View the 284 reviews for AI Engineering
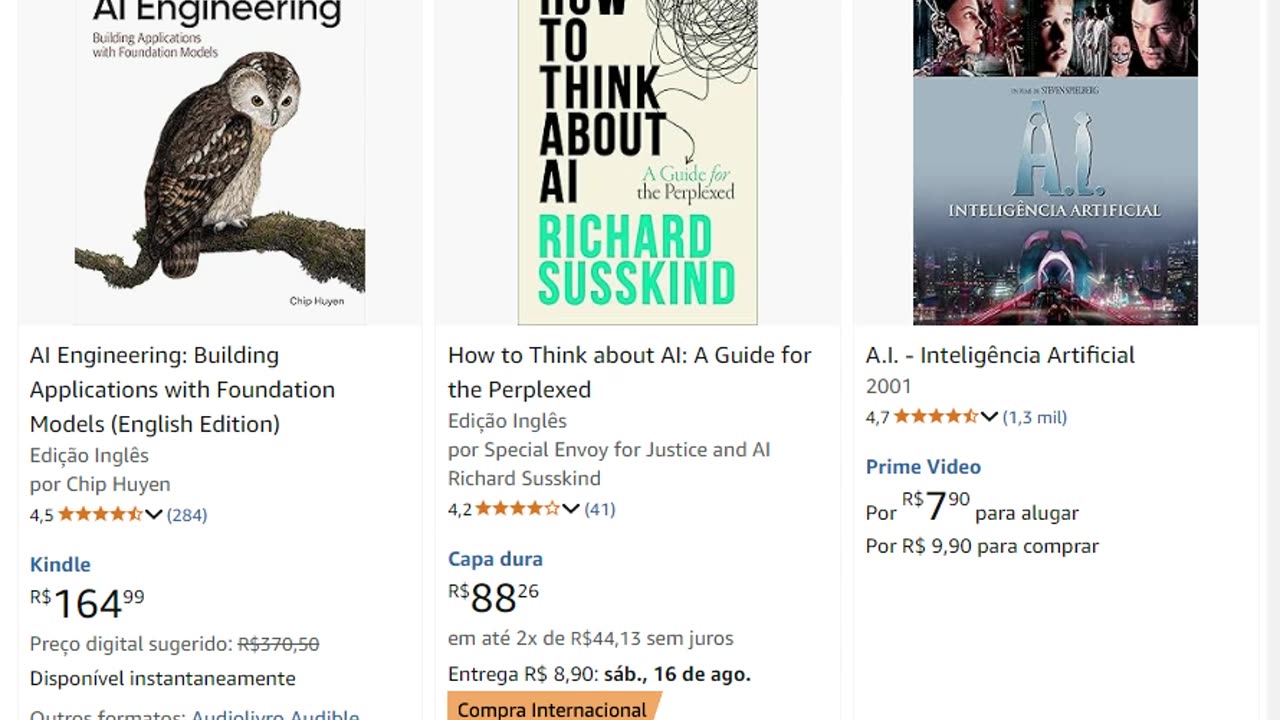This screenshot has height=720, width=1280. coord(187,515)
